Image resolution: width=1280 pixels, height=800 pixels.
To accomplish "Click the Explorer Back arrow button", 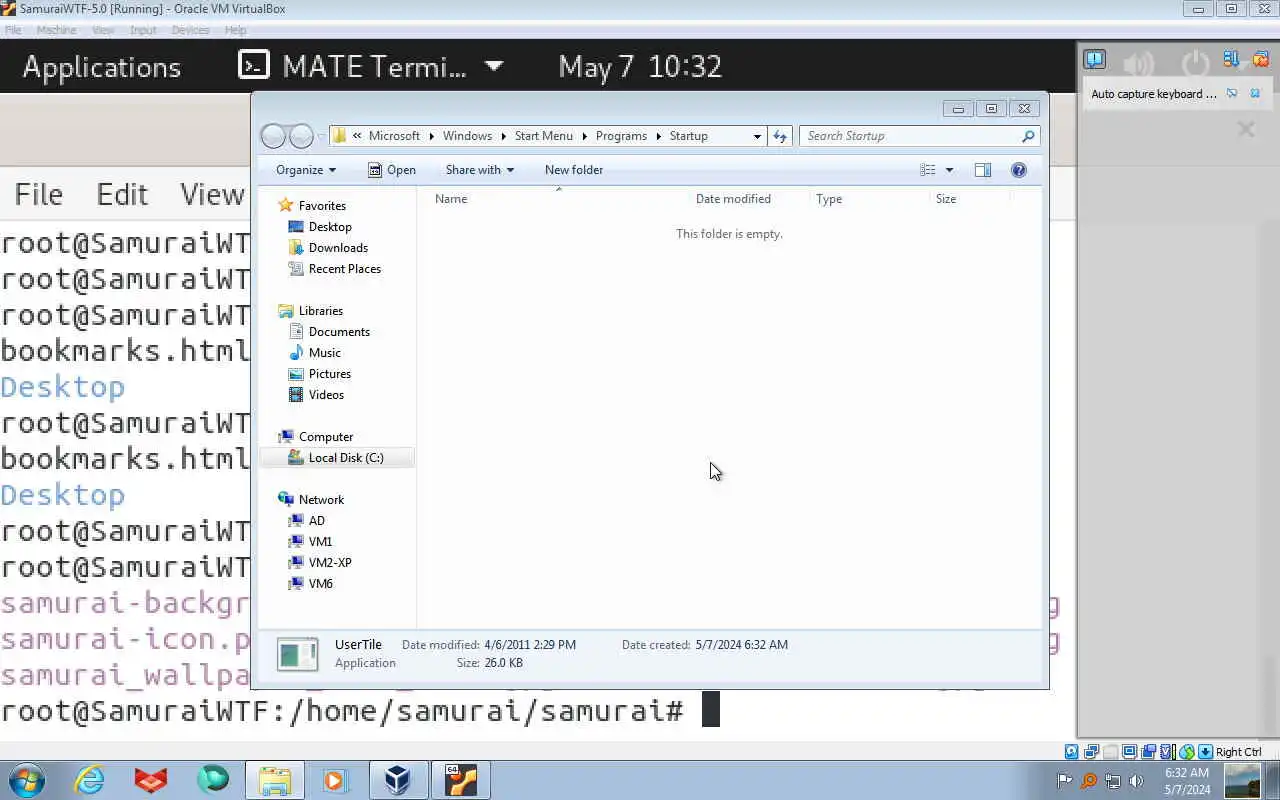I will (x=273, y=136).
